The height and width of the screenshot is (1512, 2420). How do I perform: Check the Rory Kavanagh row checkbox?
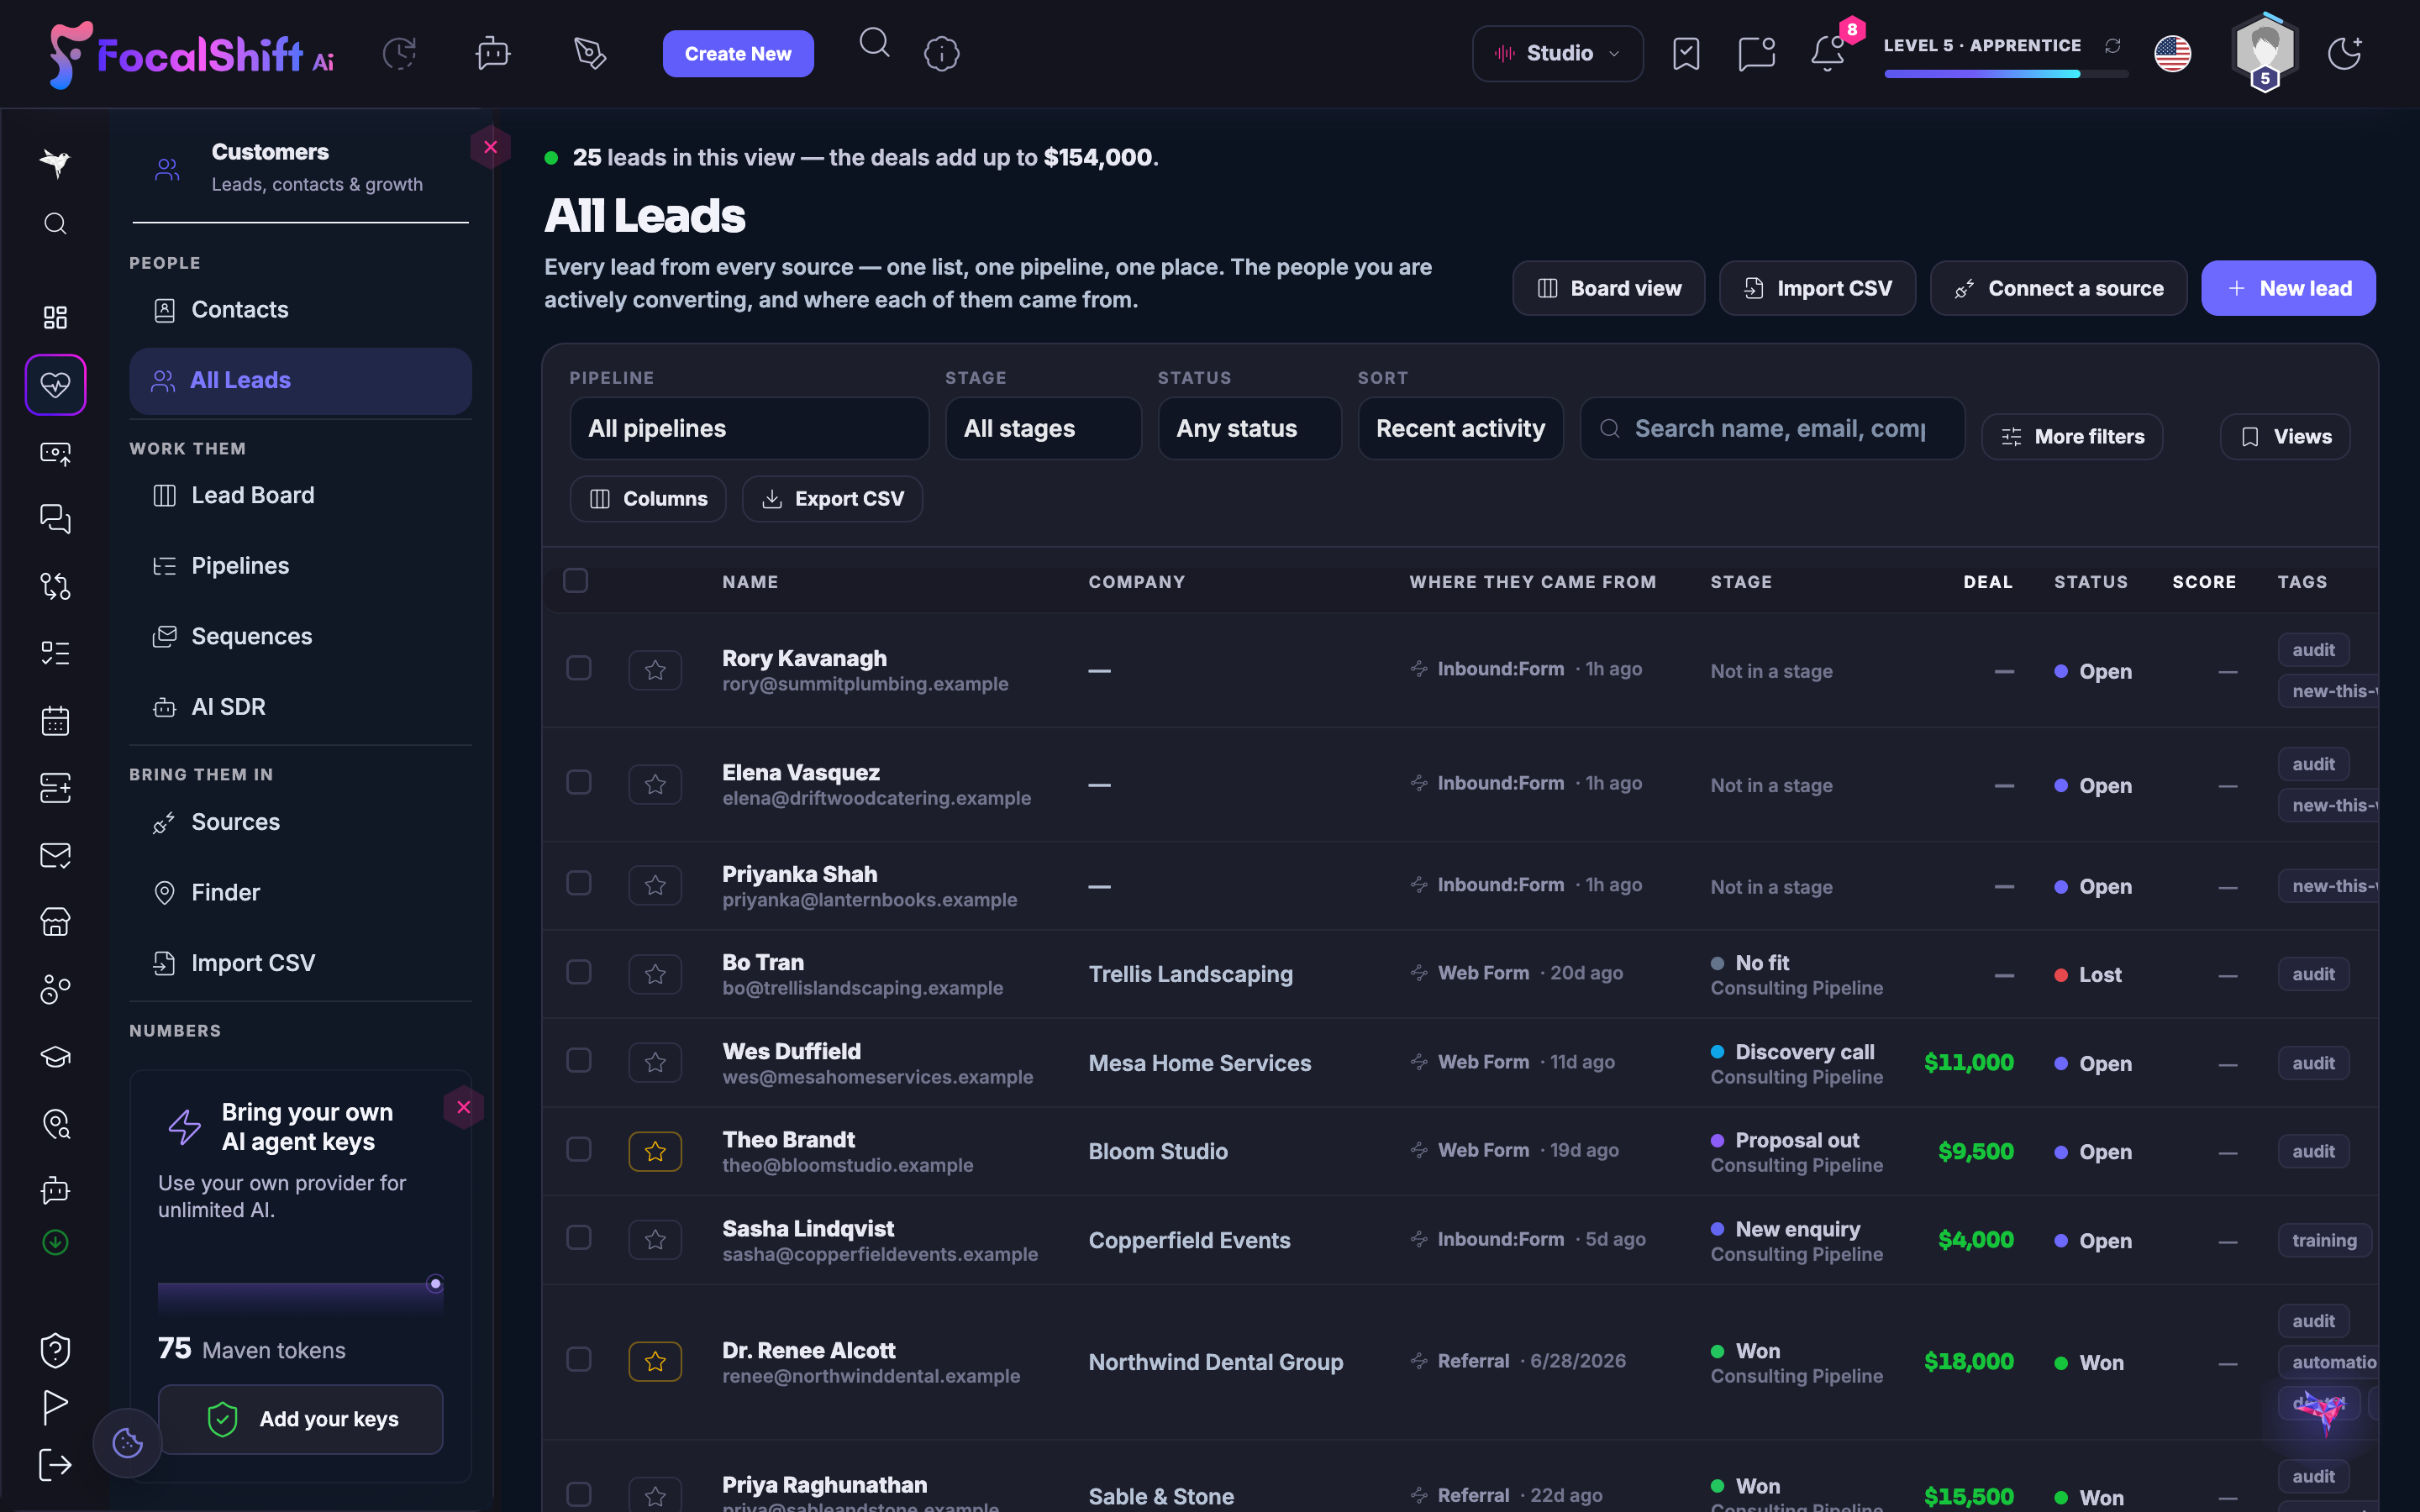click(x=578, y=668)
